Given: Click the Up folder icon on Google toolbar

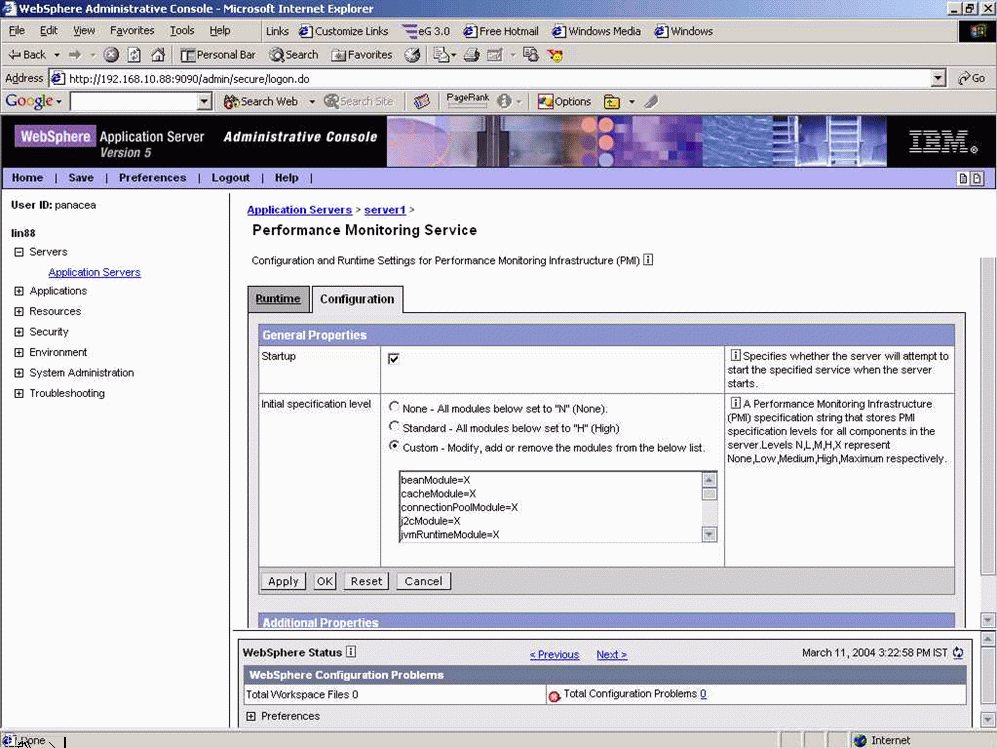Looking at the screenshot, I should 612,102.
